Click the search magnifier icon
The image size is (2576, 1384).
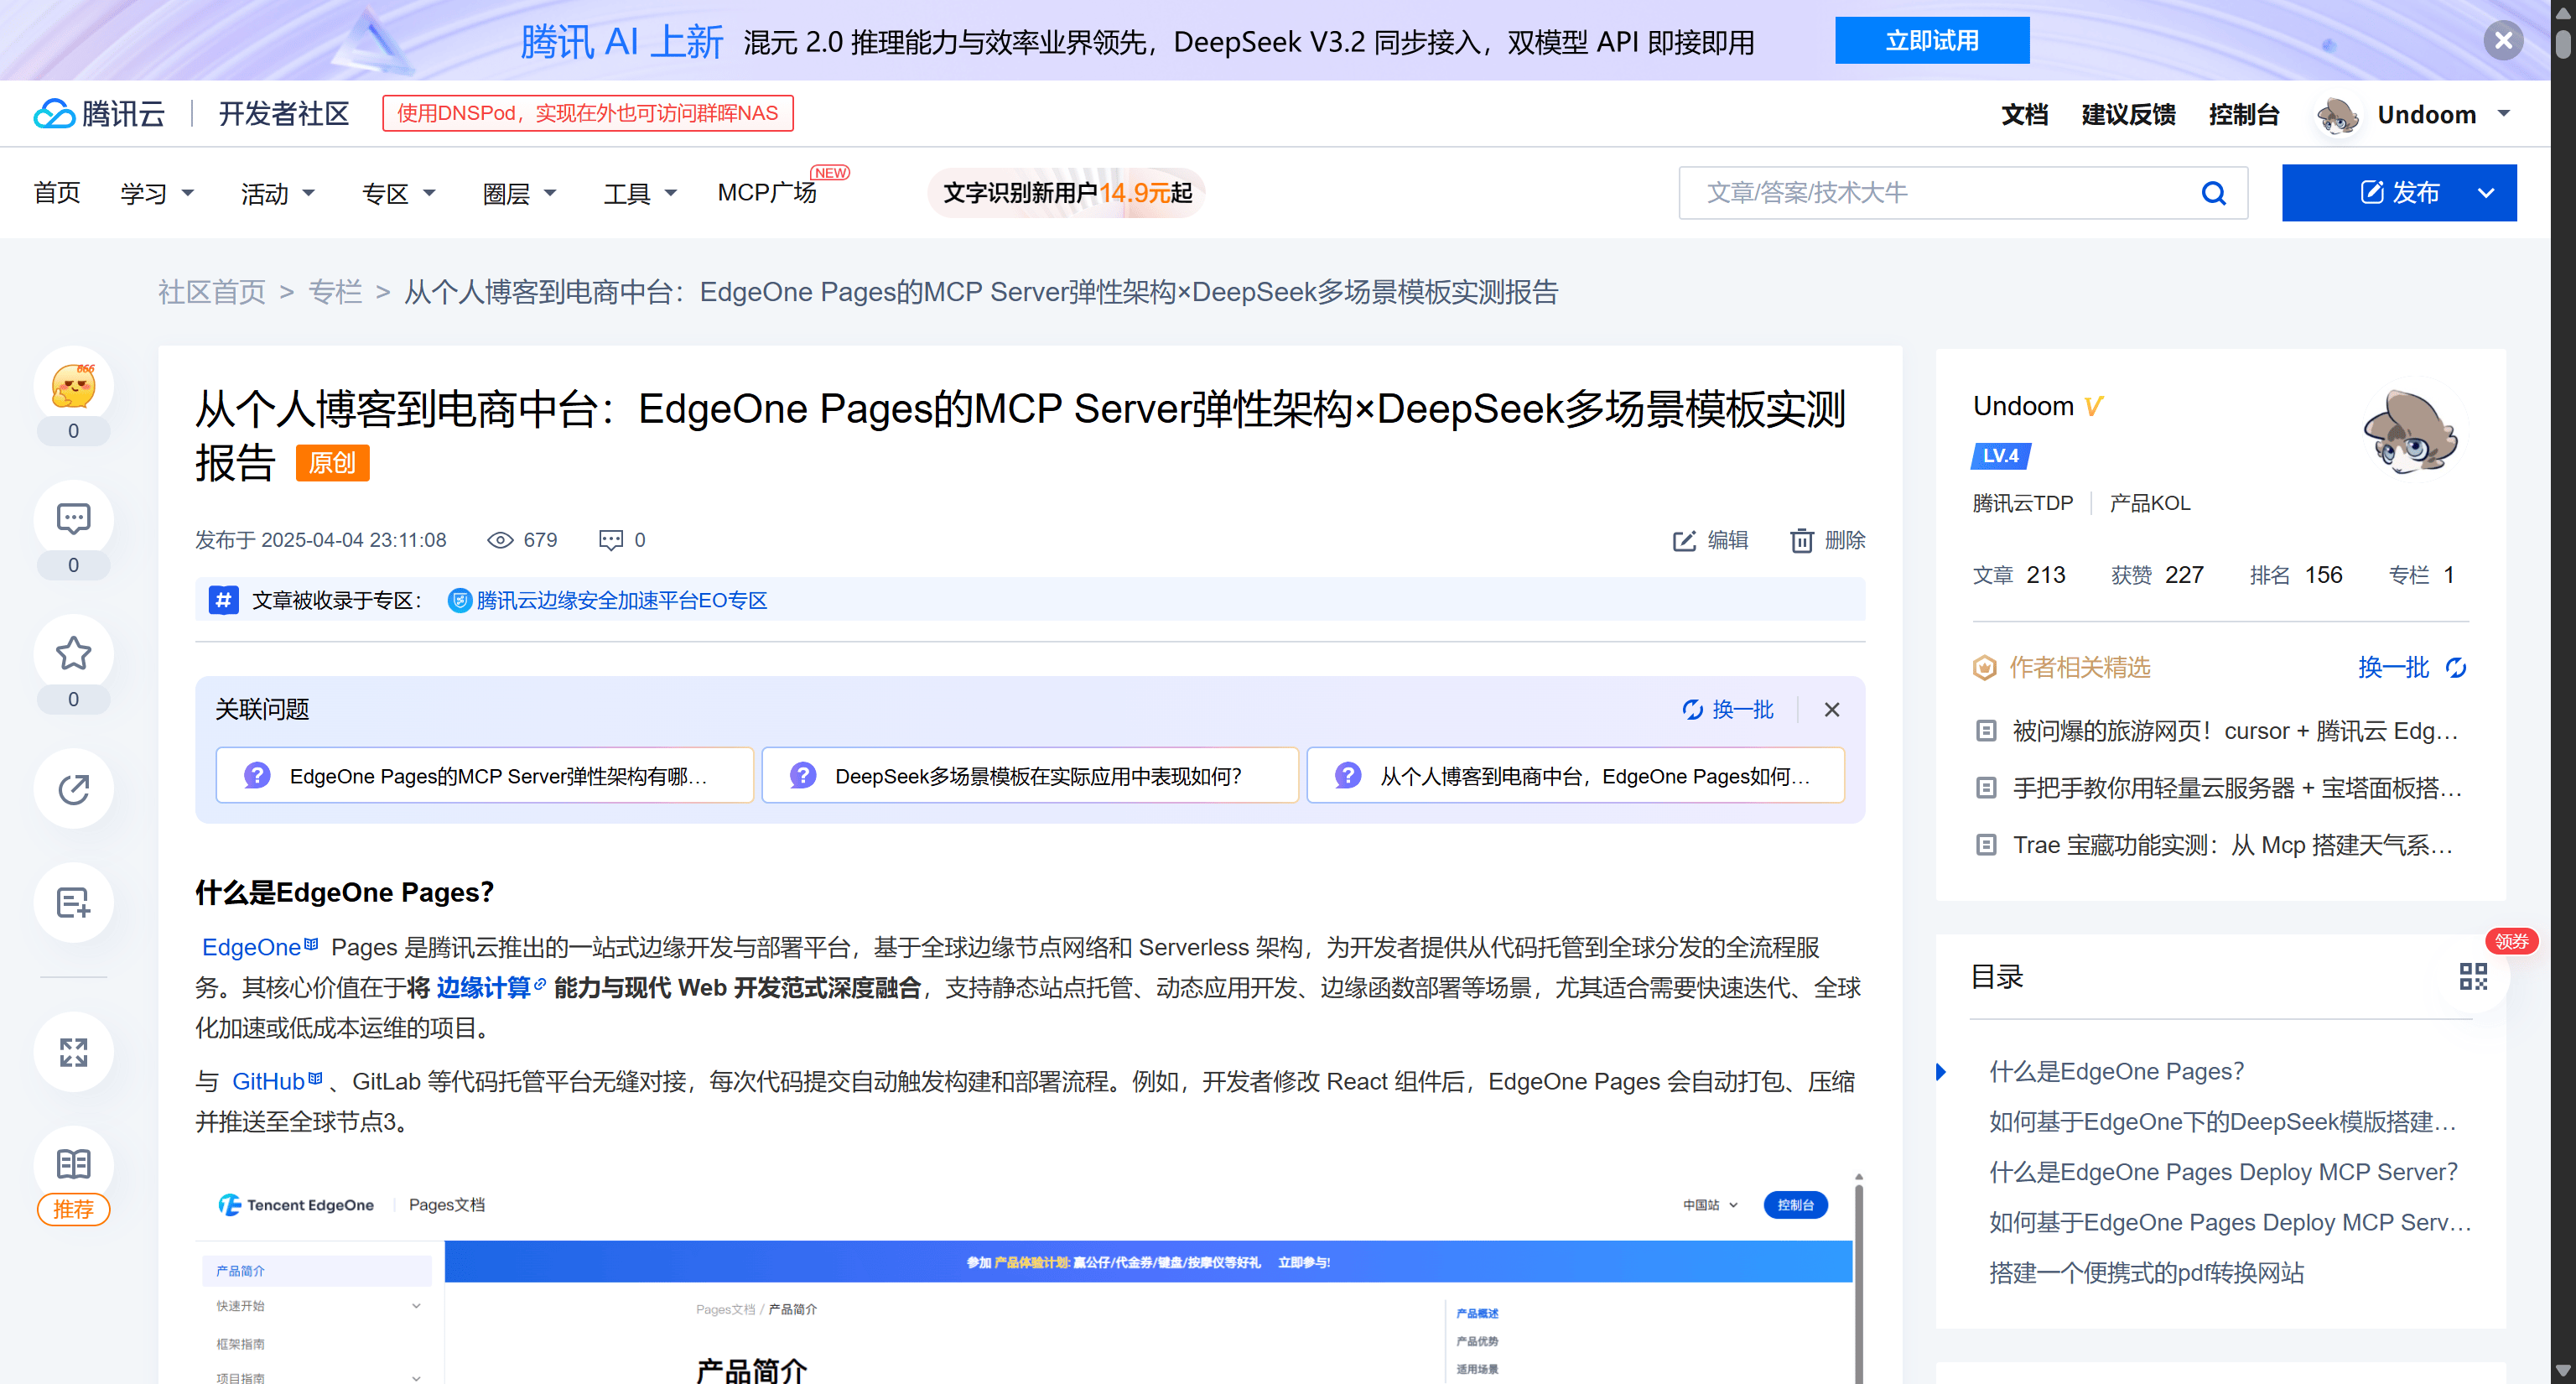coord(2213,193)
